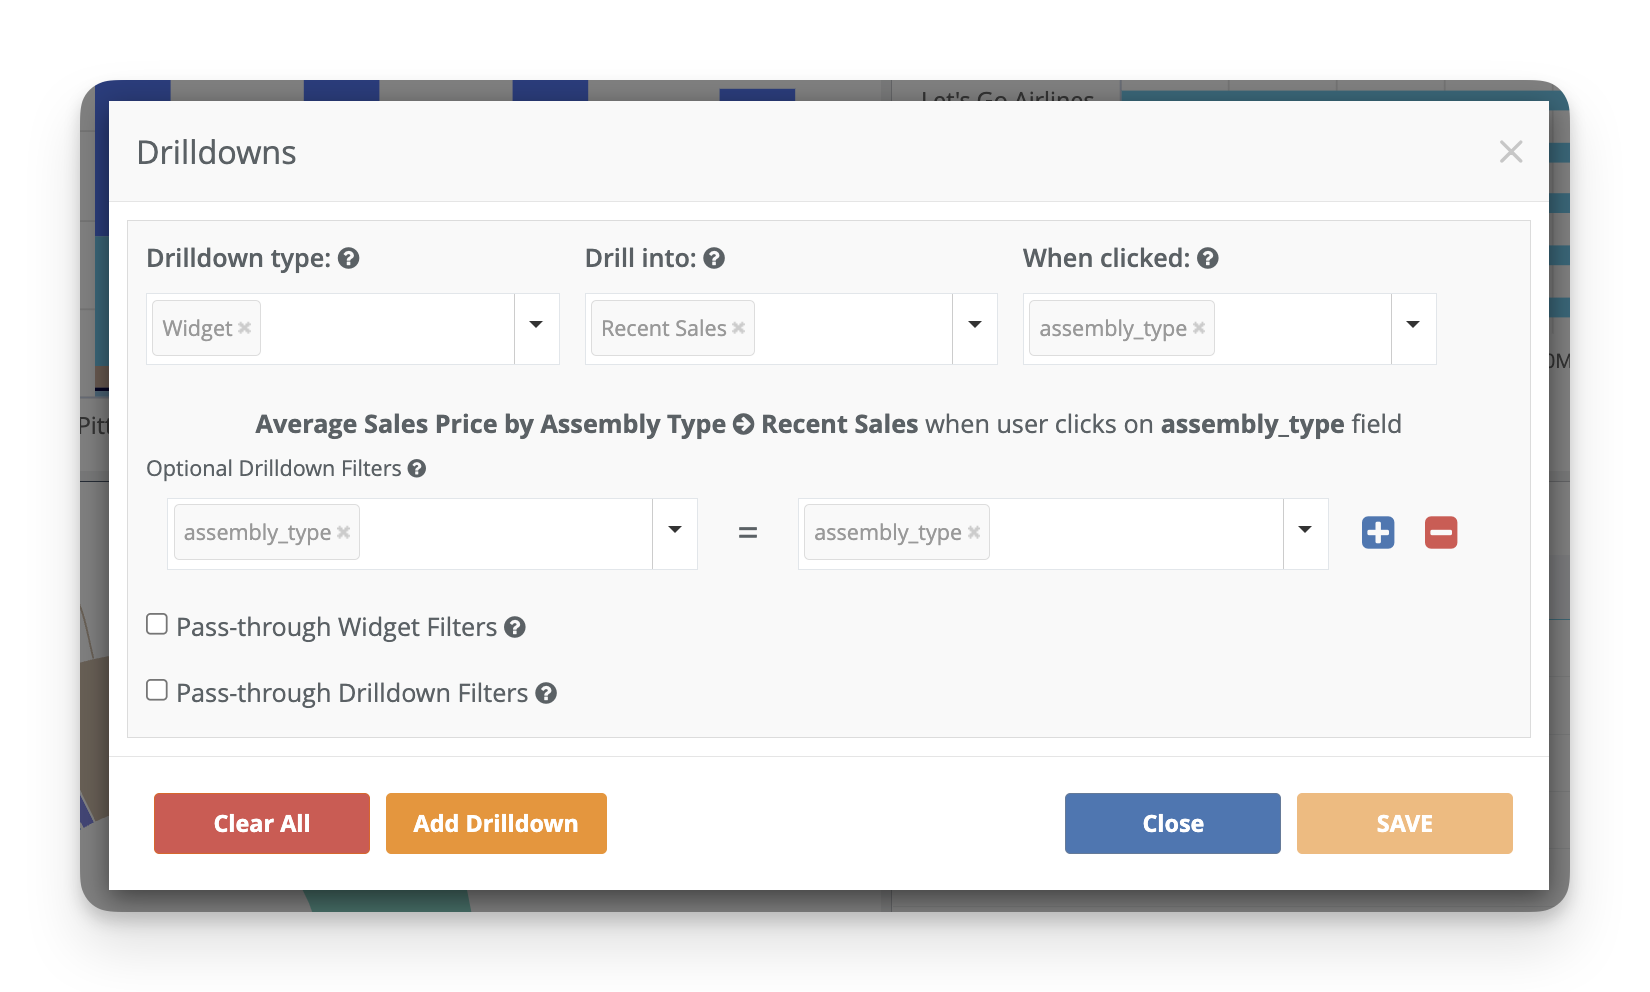Click help icon beside Pass-through Drilldown Filters
This screenshot has height=992, width=1650.
[x=546, y=694]
